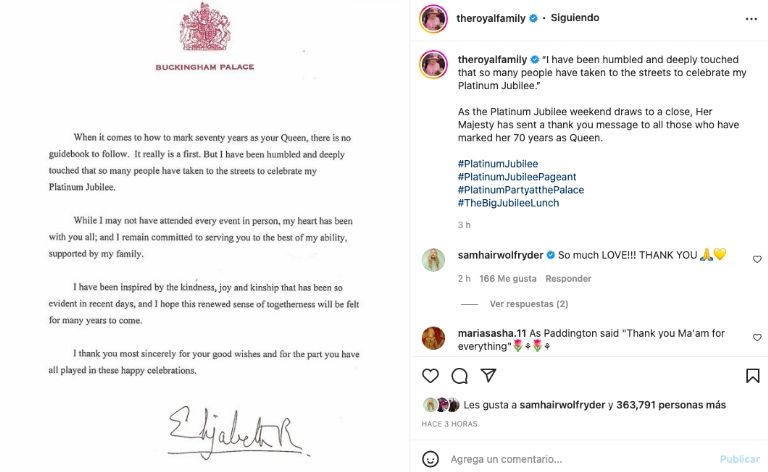
Task: Reply to samhairwolfryder with "Responder"
Action: click(568, 279)
